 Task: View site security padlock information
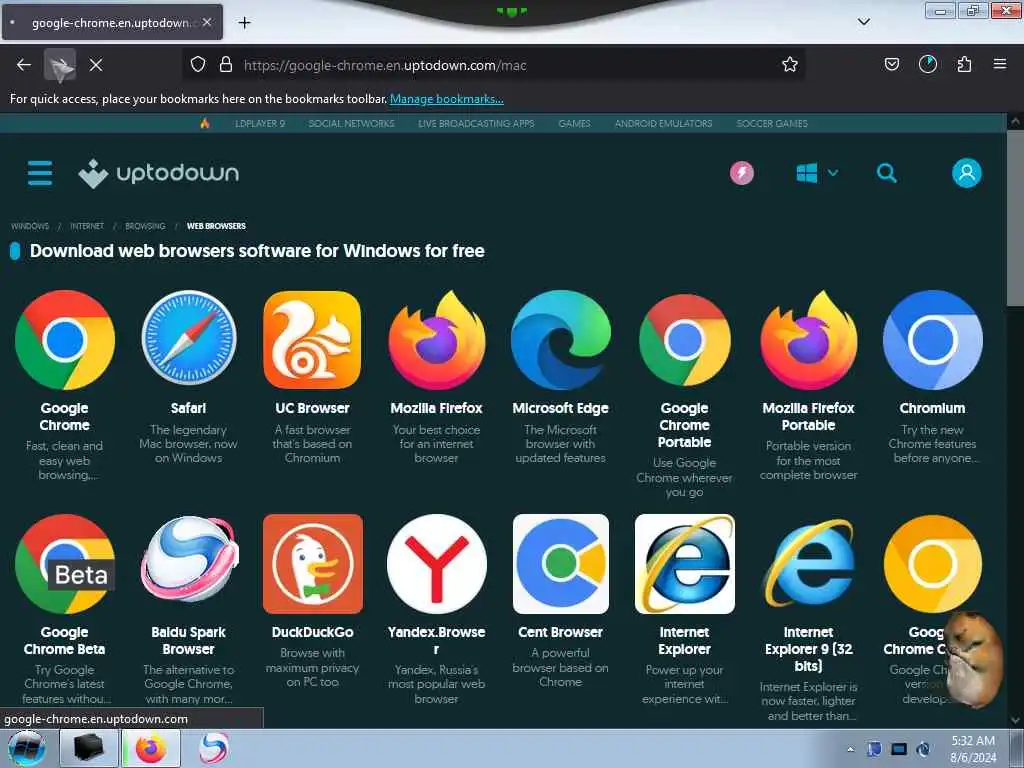[226, 64]
